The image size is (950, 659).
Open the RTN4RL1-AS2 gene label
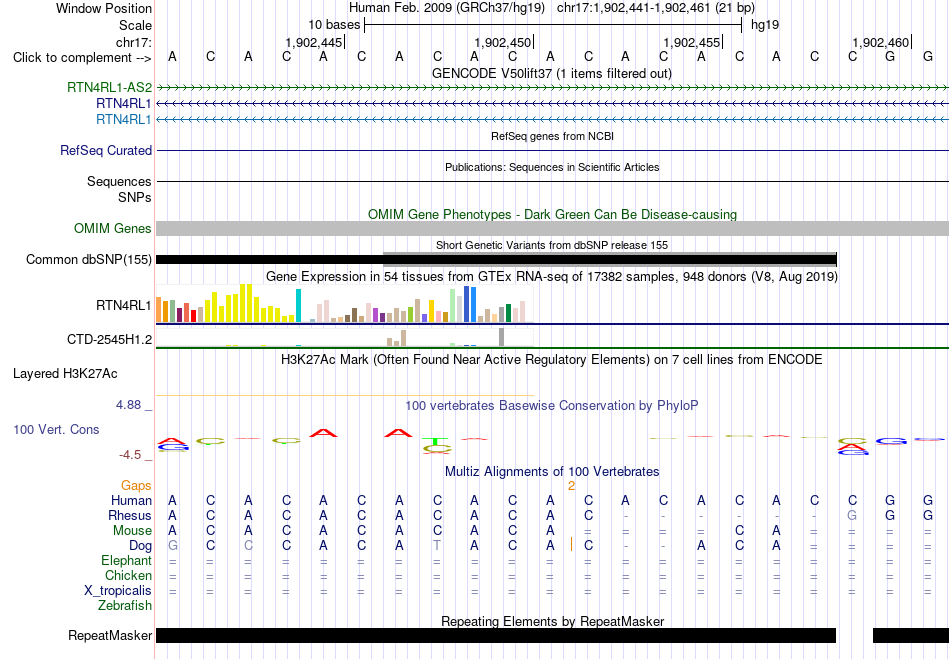point(110,87)
